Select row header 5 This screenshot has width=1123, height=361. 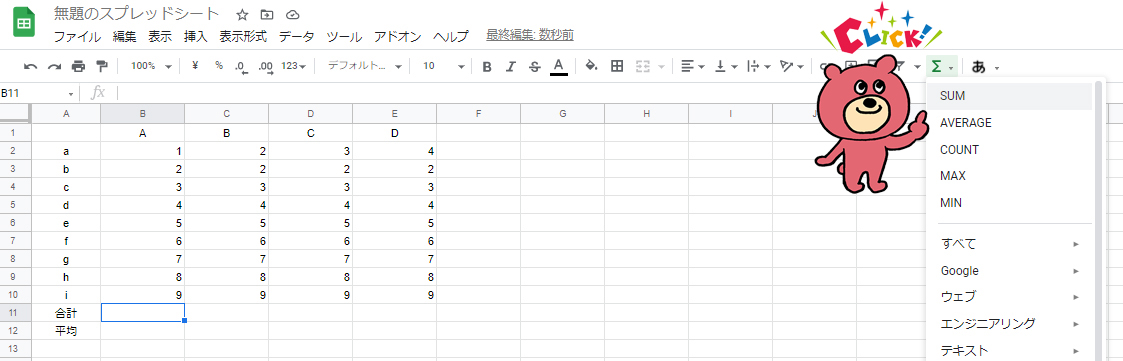[x=16, y=204]
